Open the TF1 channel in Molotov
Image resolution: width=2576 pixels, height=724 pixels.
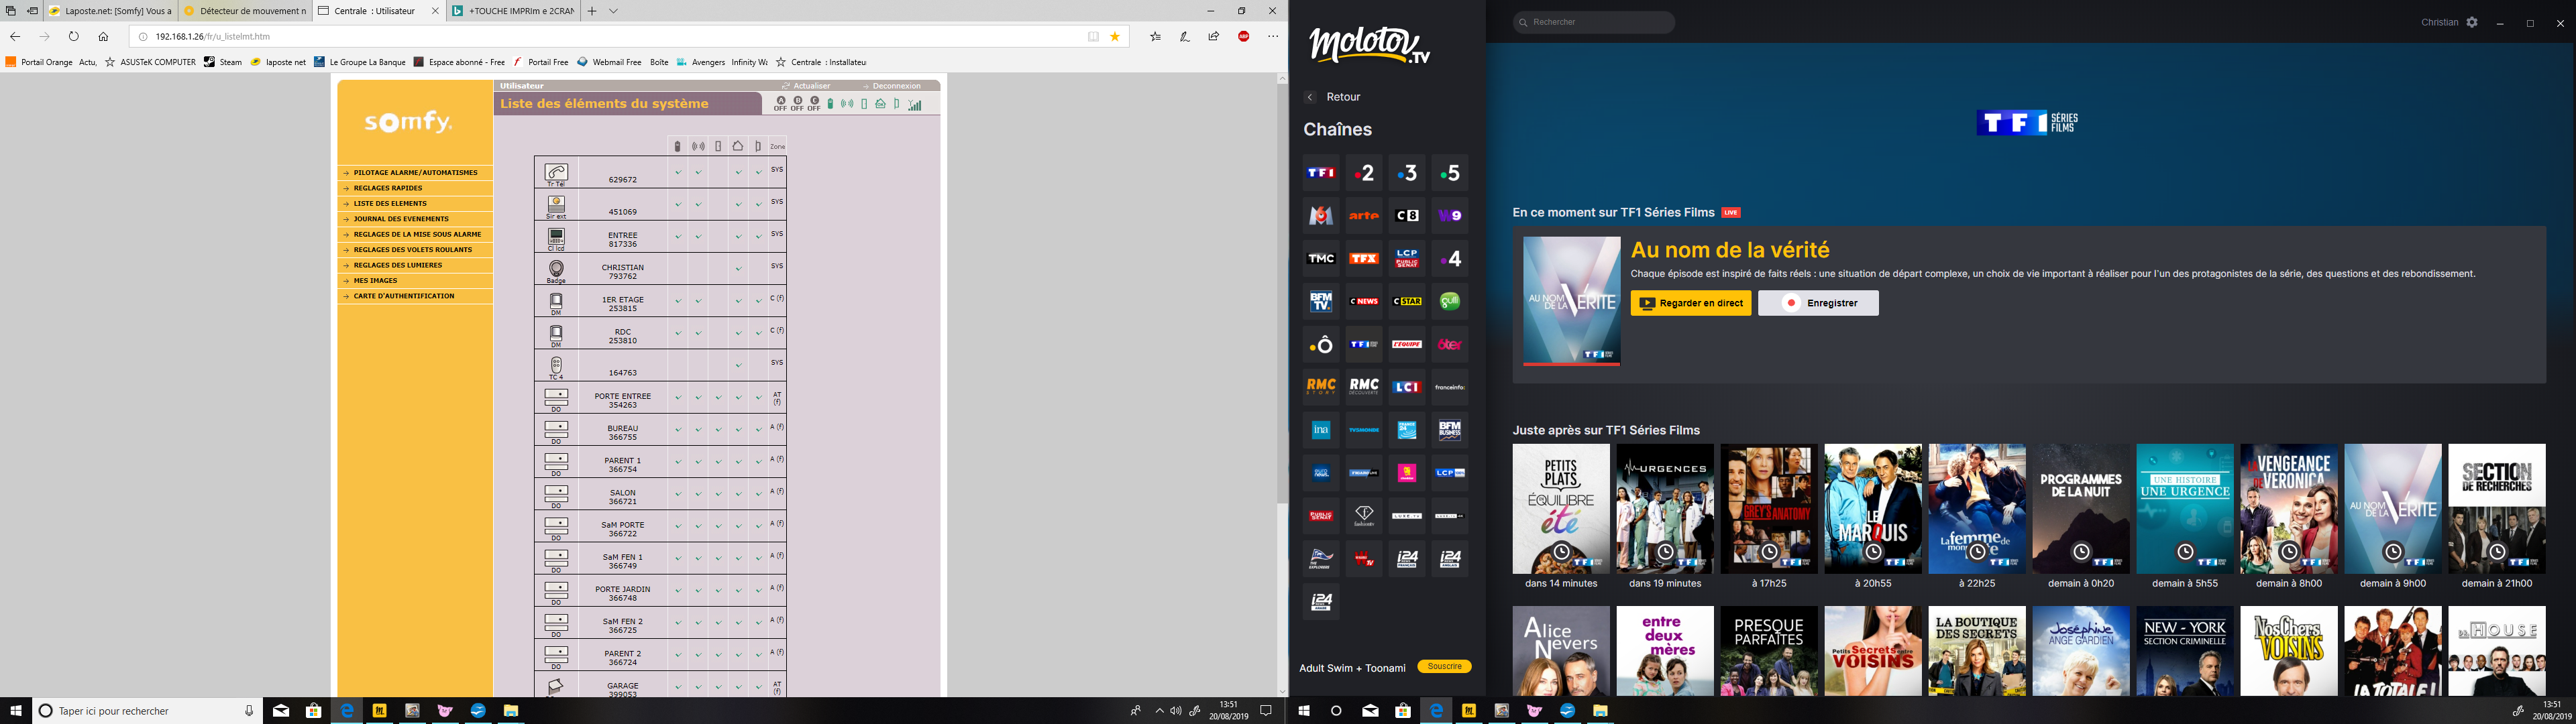click(x=1321, y=173)
